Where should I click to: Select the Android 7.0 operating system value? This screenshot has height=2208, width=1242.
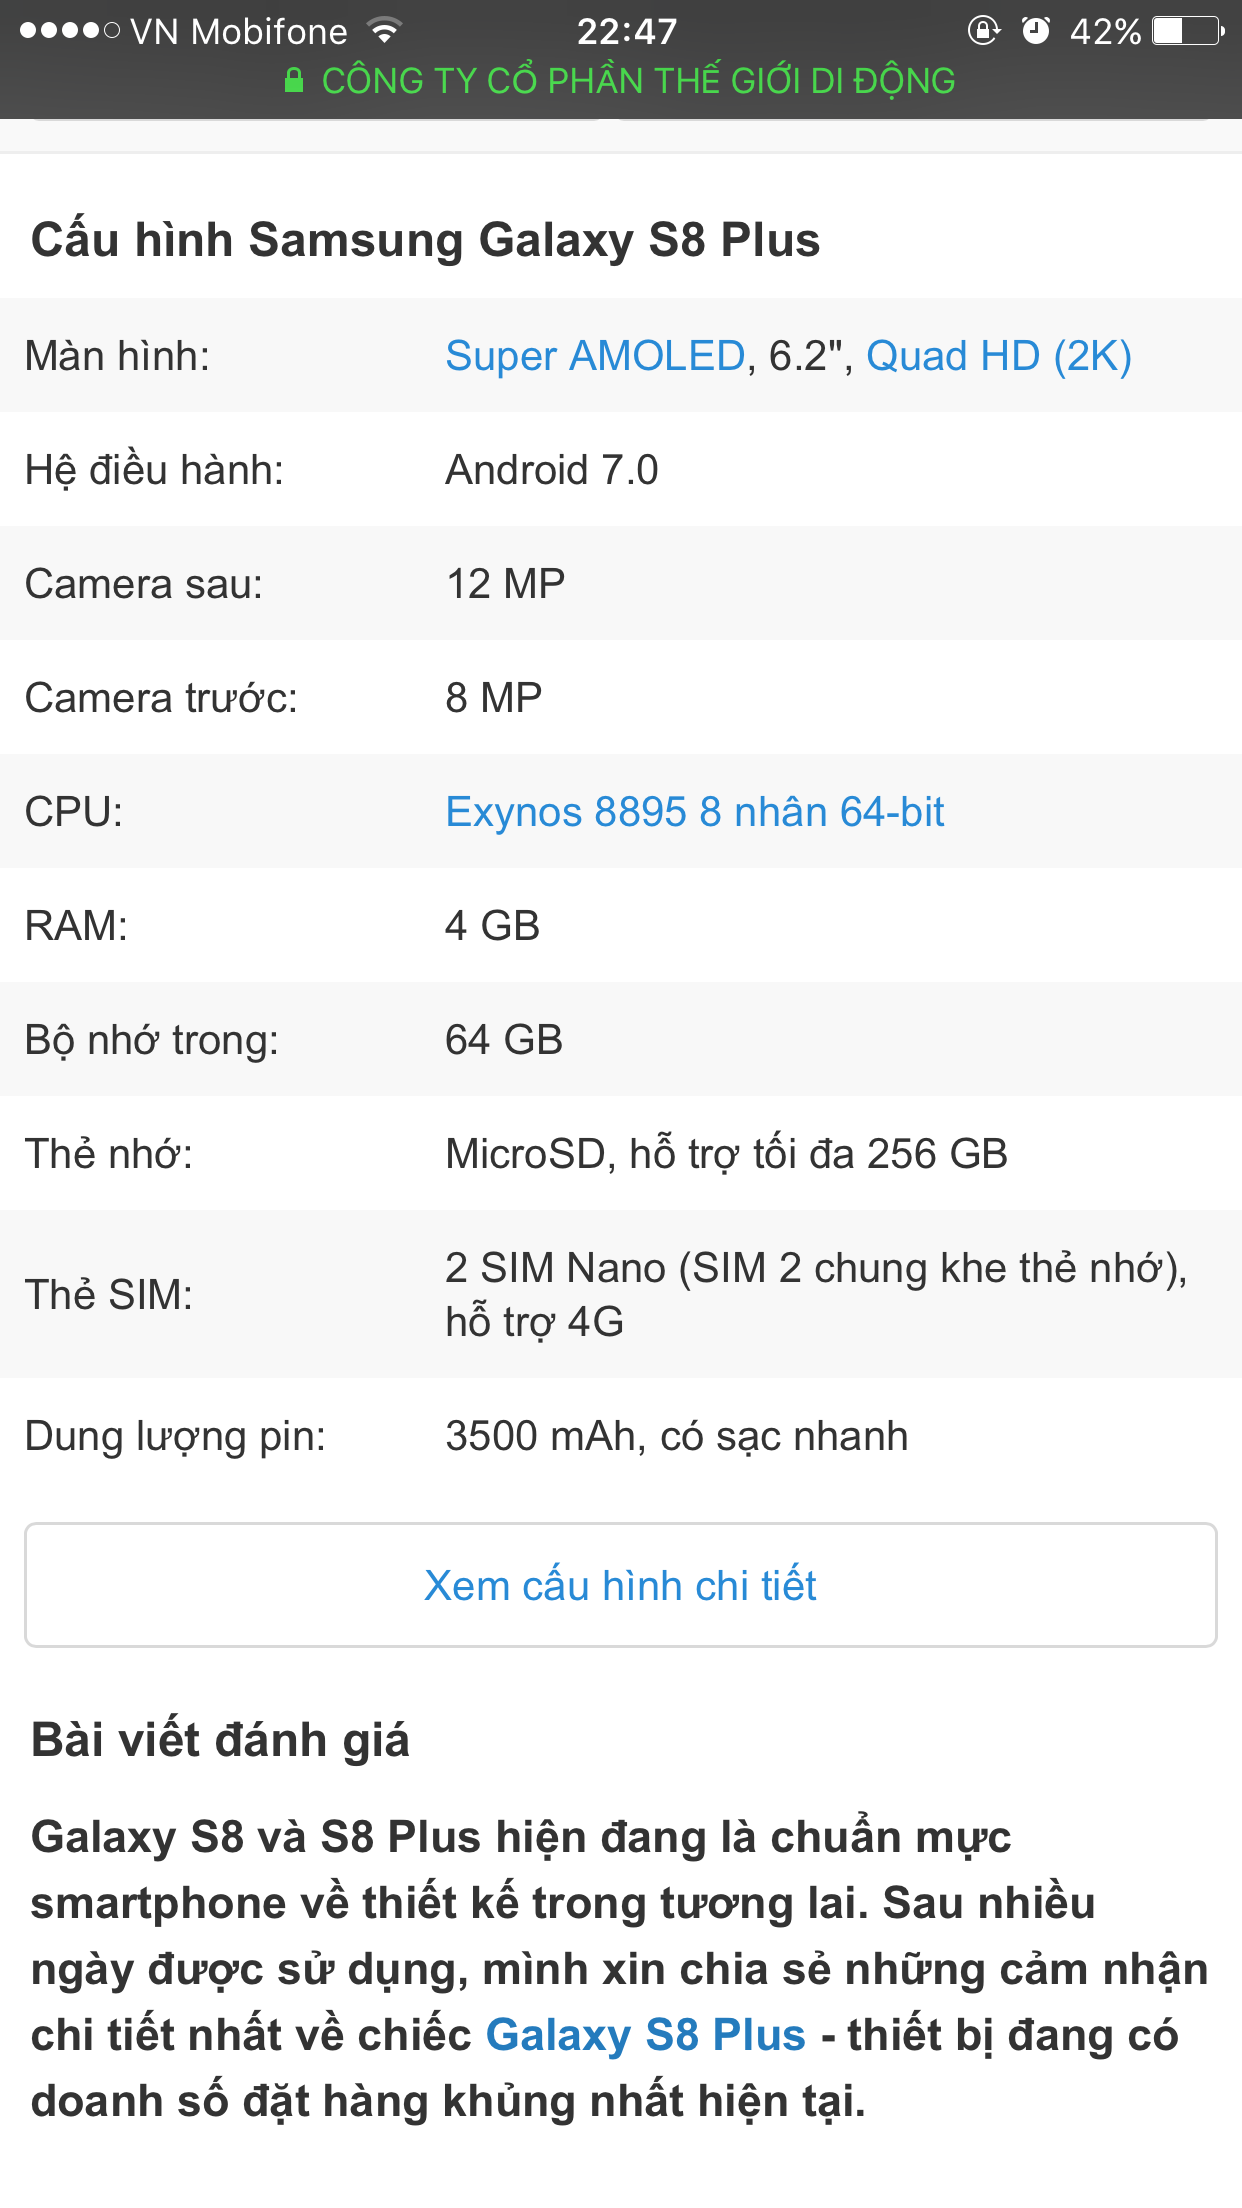pyautogui.click(x=551, y=470)
